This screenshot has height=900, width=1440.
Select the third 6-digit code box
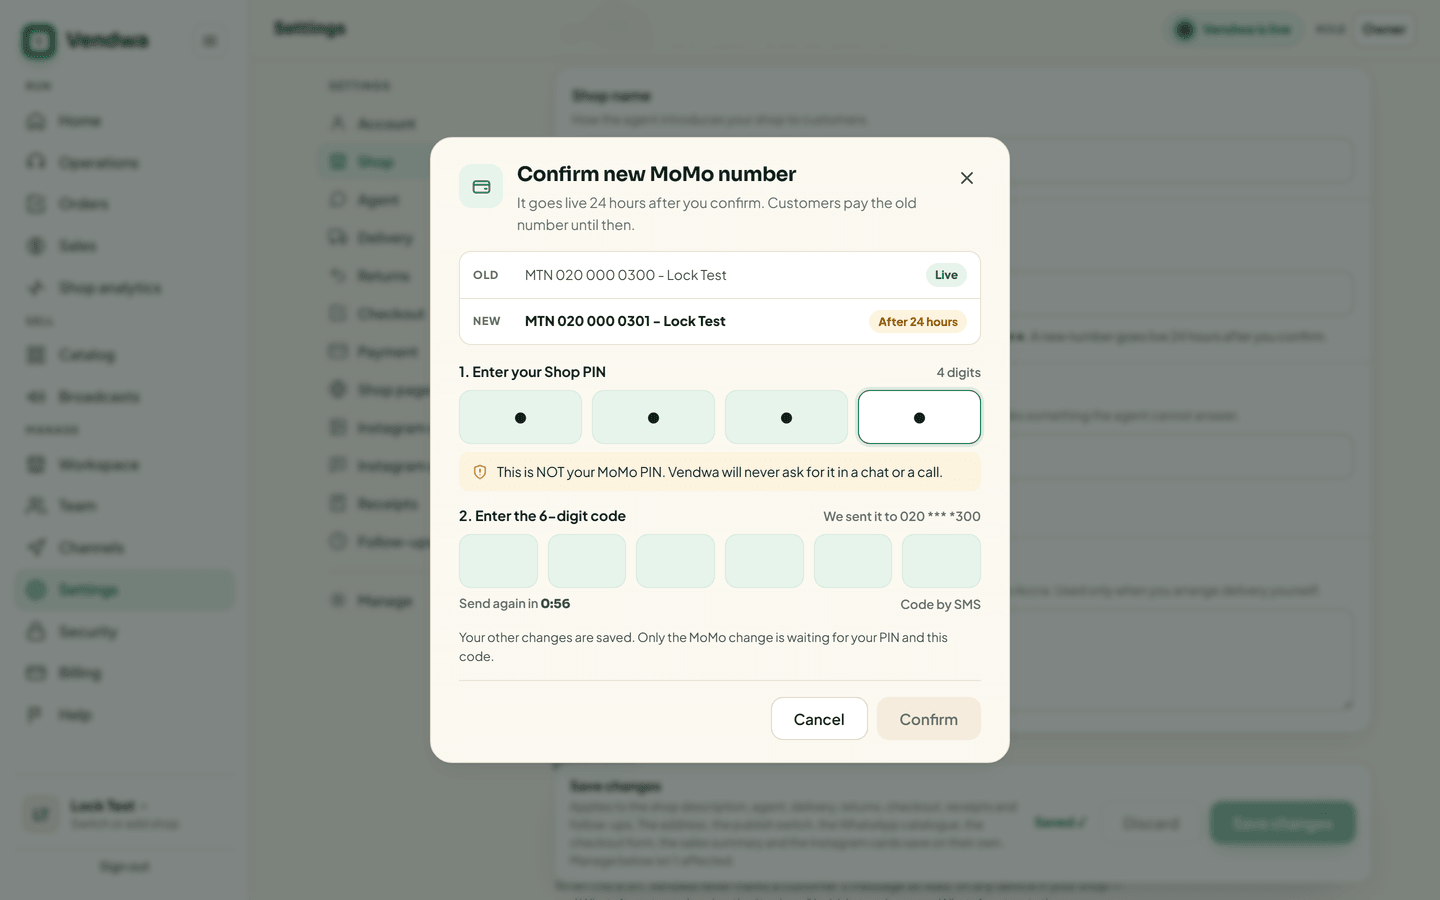click(675, 561)
